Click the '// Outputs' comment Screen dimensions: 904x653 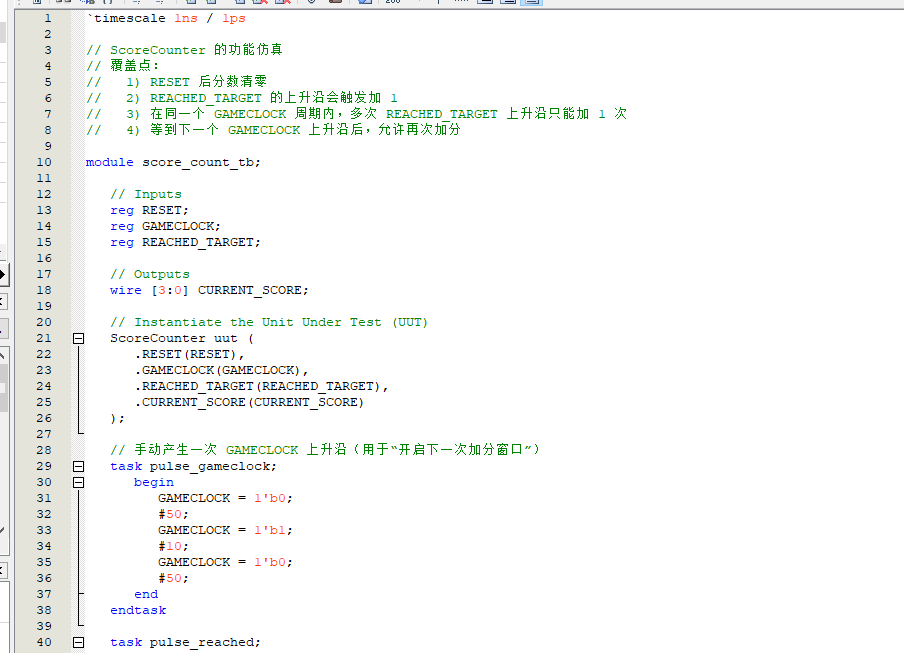(150, 274)
